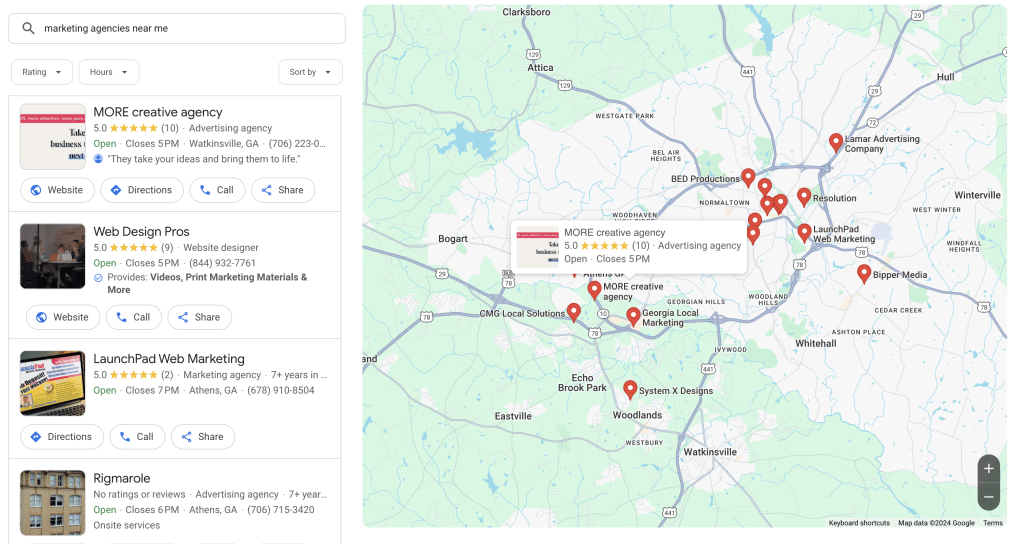
Task: Click MORE creative agency map popup card
Action: tap(629, 246)
